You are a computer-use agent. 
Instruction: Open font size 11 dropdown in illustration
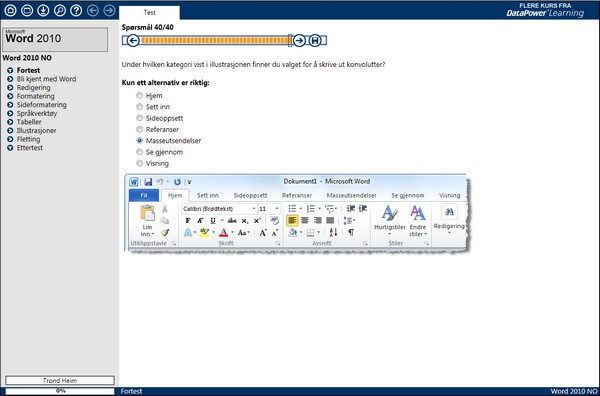tap(277, 209)
